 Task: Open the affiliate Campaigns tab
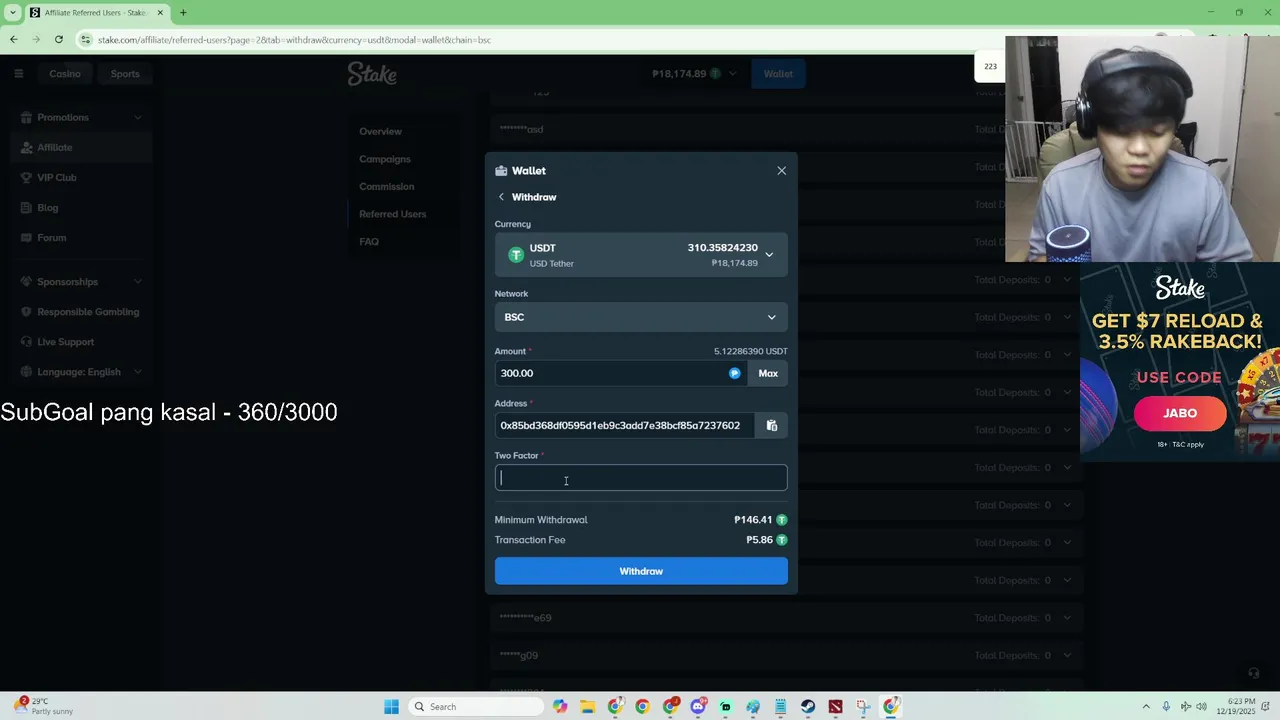click(385, 159)
